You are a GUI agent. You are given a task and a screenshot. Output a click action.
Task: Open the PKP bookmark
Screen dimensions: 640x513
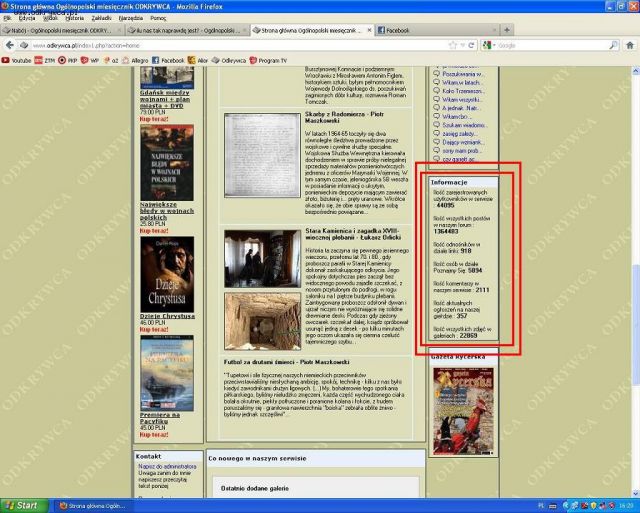pyautogui.click(x=67, y=60)
